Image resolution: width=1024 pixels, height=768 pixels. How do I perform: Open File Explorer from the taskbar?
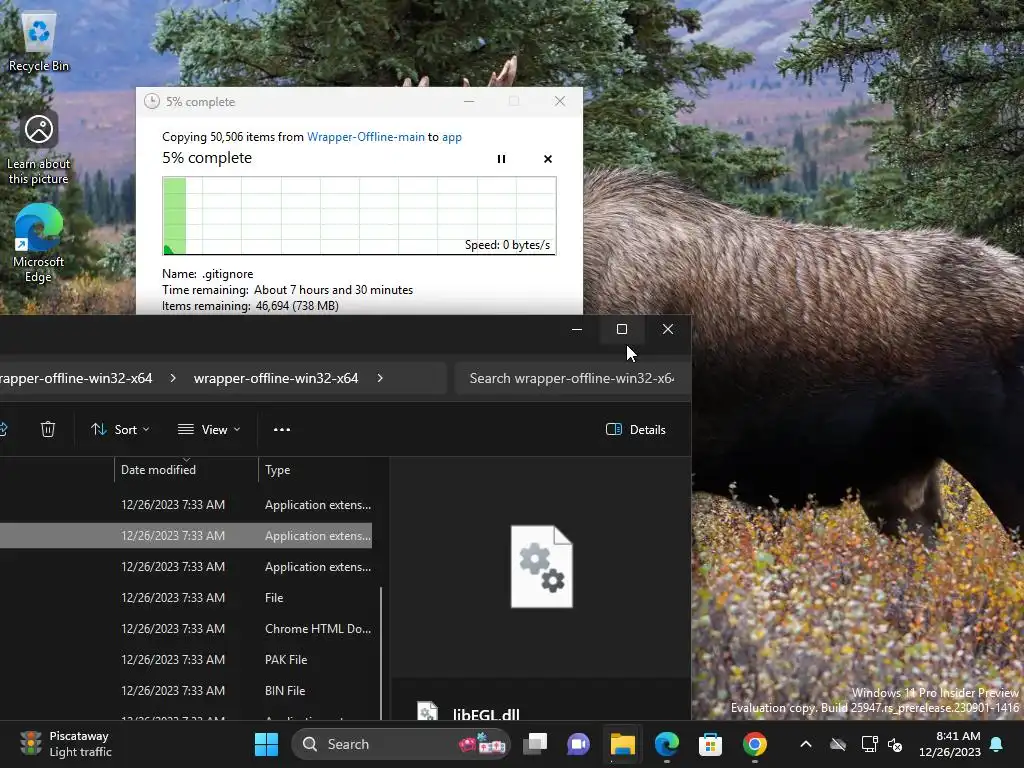pos(622,744)
